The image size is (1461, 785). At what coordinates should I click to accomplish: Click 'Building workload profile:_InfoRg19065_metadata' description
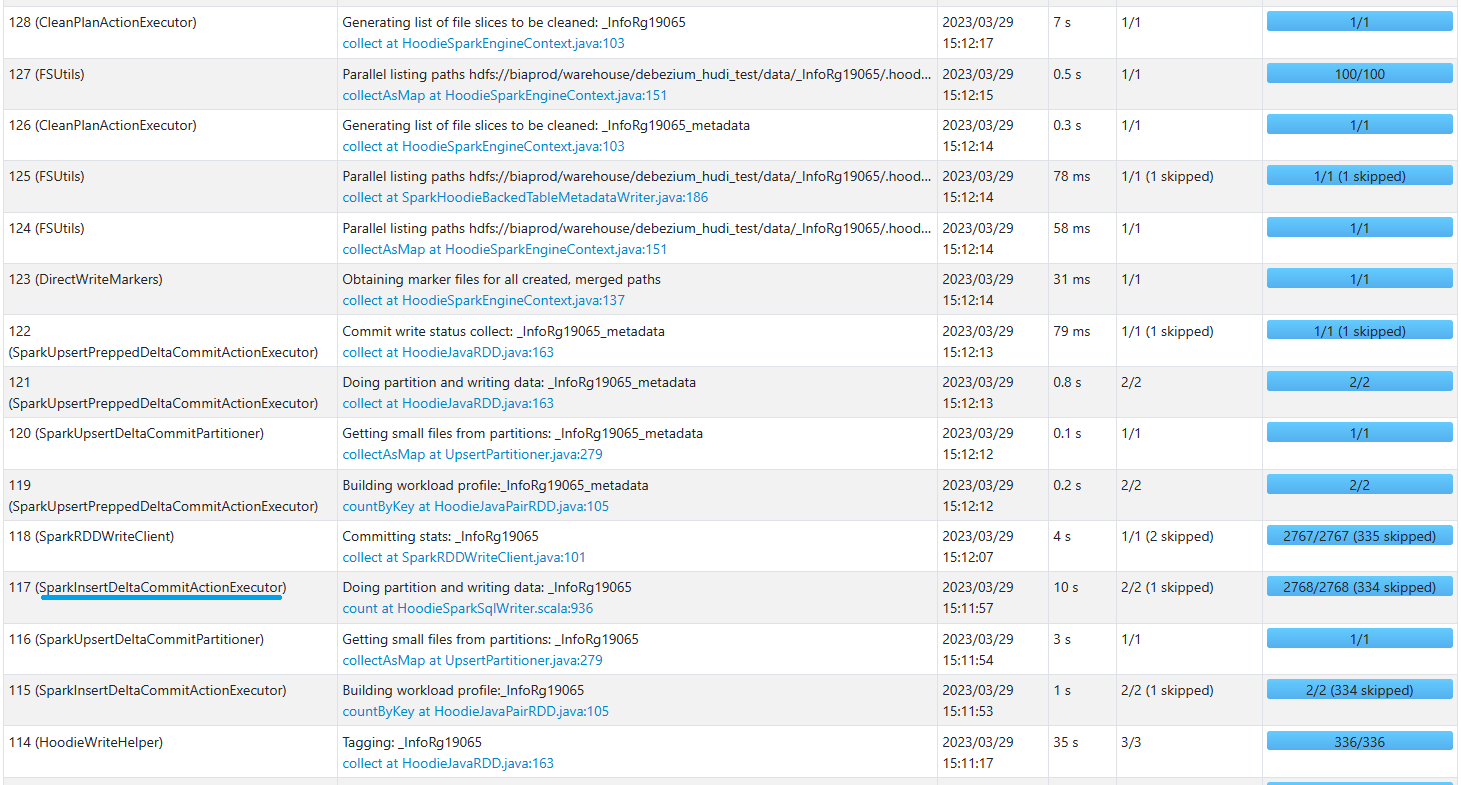pos(496,486)
